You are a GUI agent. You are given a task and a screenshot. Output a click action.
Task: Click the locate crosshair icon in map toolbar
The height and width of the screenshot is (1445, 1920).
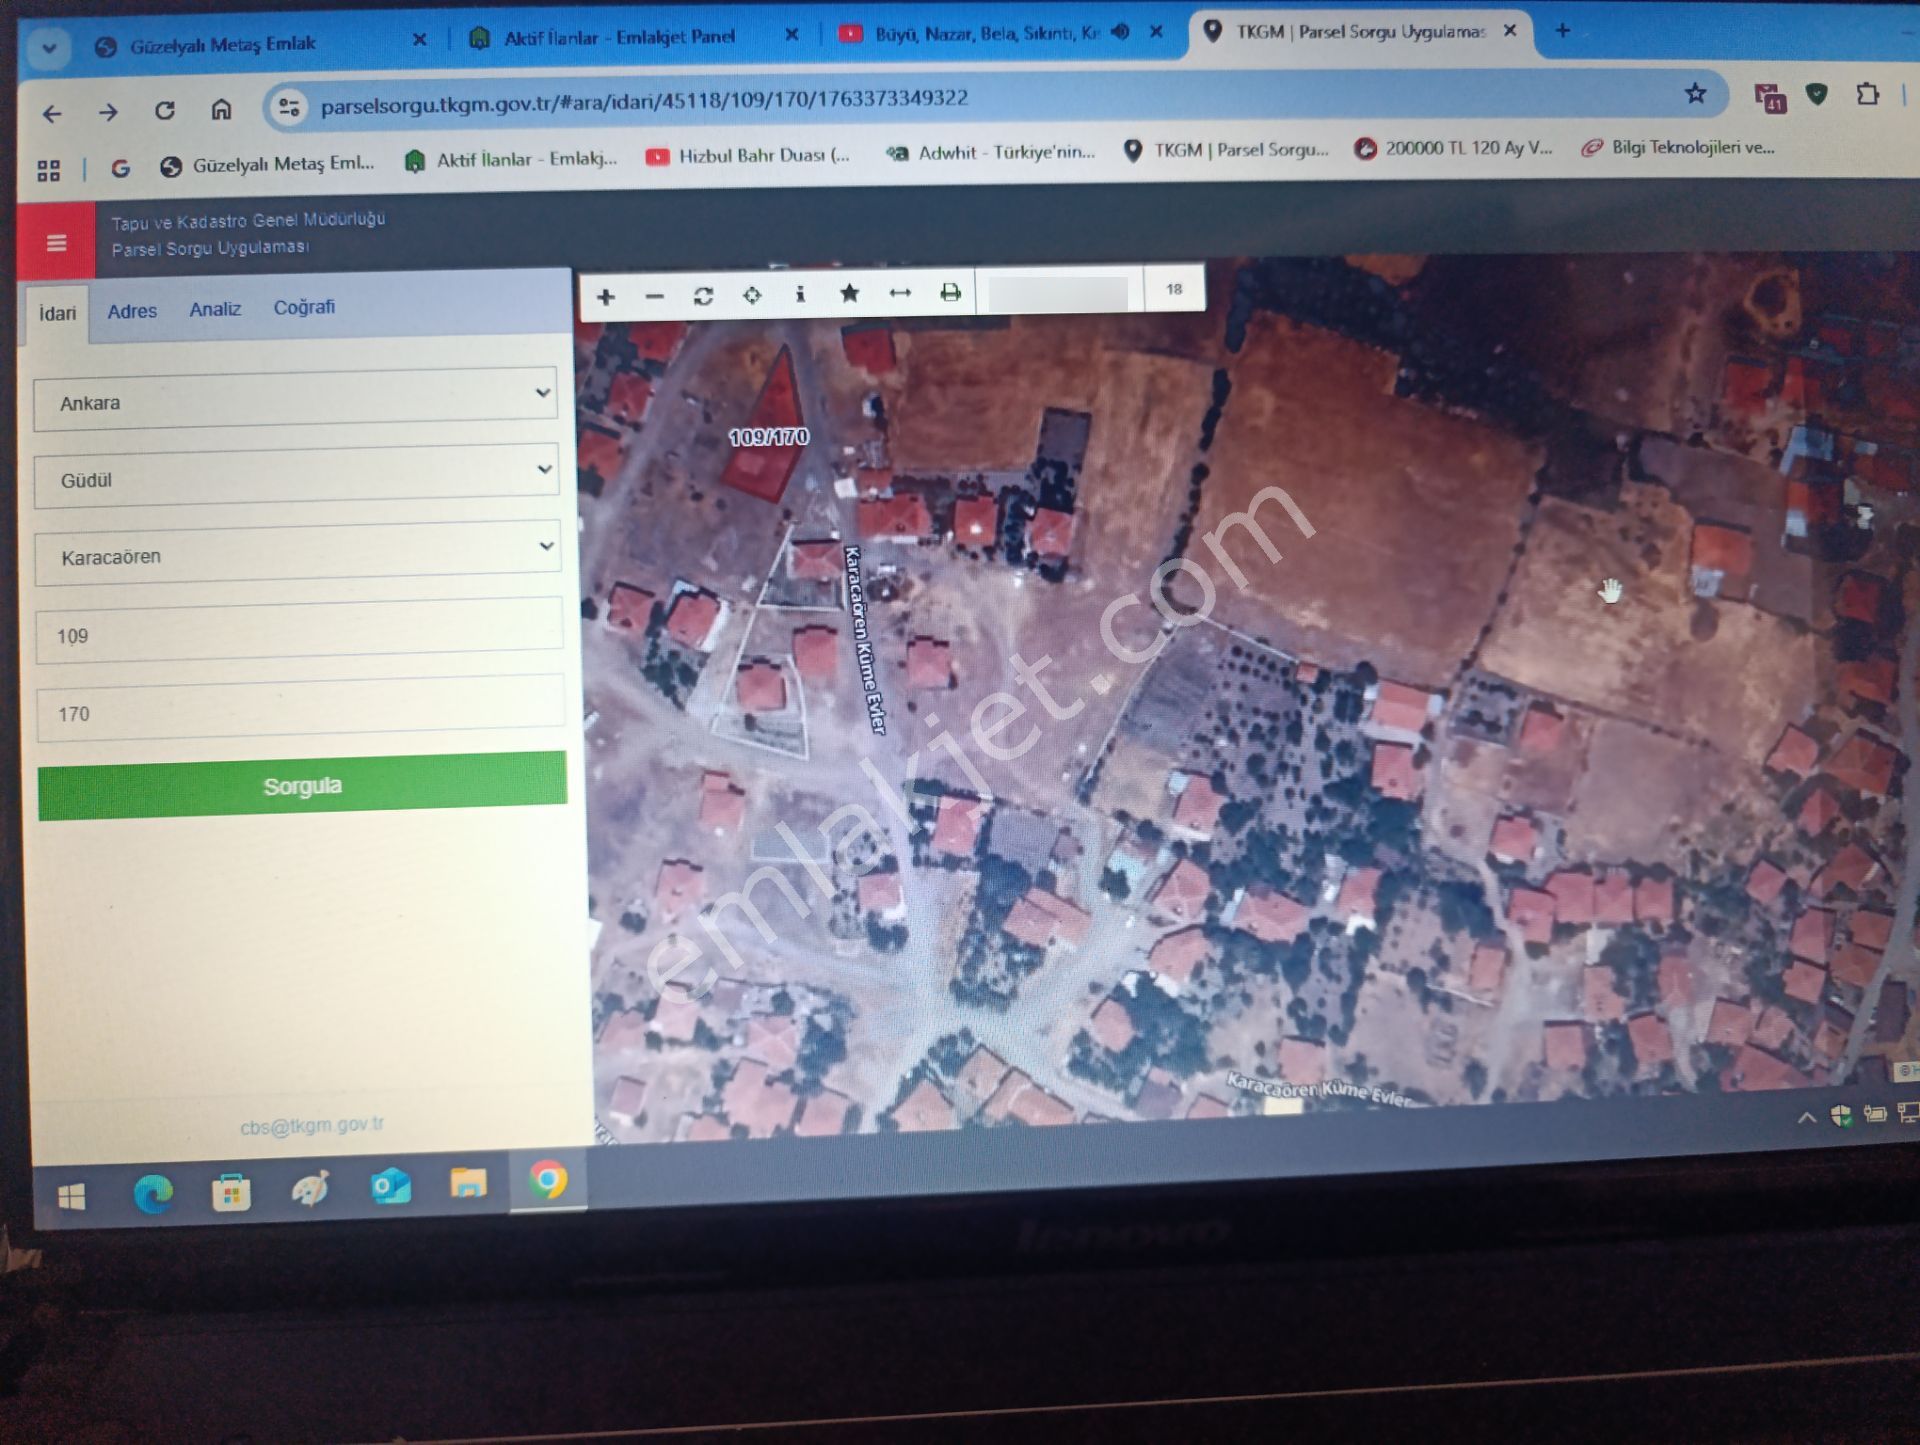(752, 295)
